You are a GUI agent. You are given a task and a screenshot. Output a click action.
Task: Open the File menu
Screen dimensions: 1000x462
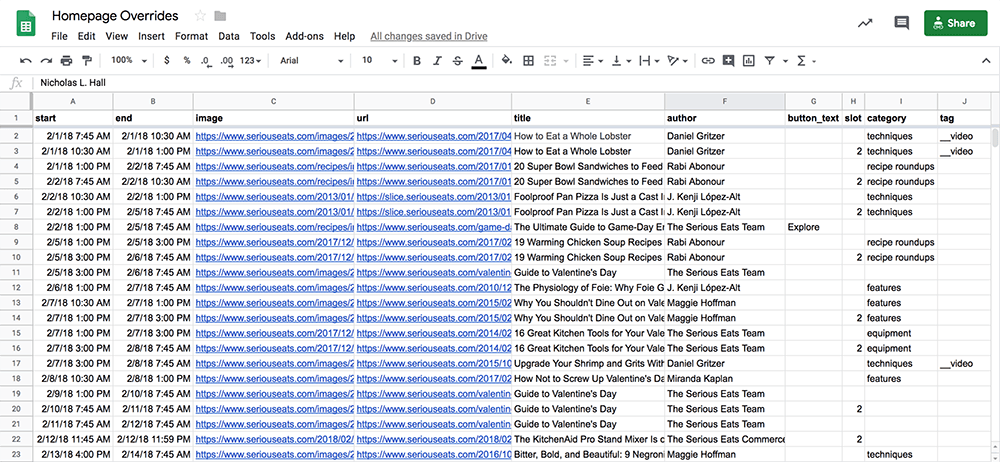click(59, 36)
